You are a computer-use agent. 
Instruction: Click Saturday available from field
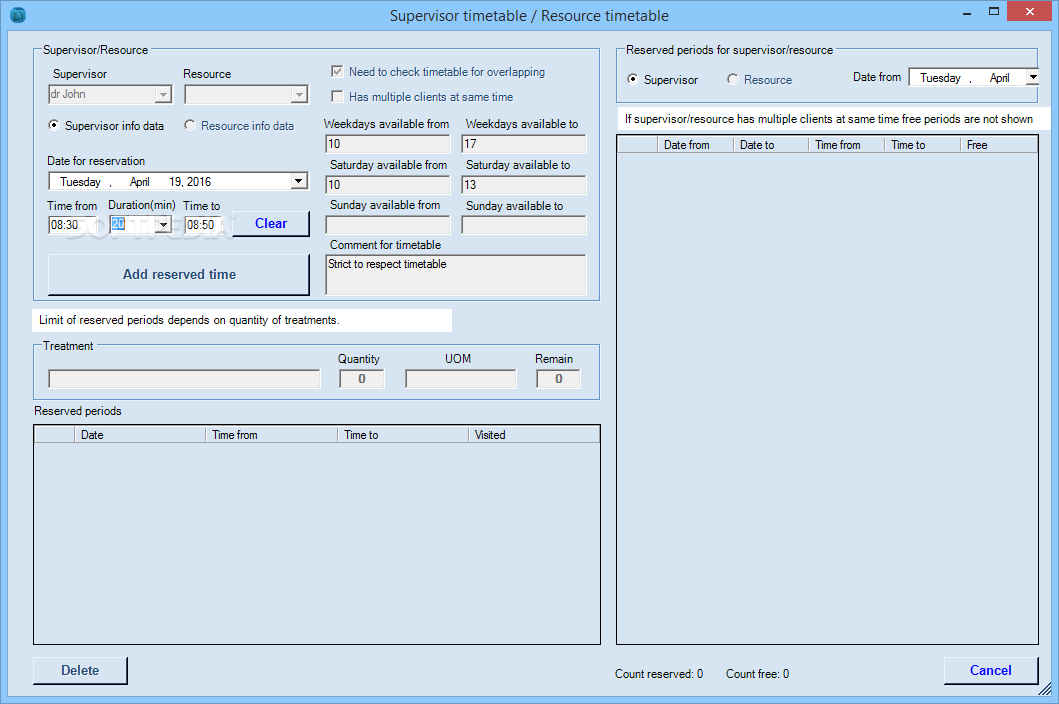(x=388, y=184)
